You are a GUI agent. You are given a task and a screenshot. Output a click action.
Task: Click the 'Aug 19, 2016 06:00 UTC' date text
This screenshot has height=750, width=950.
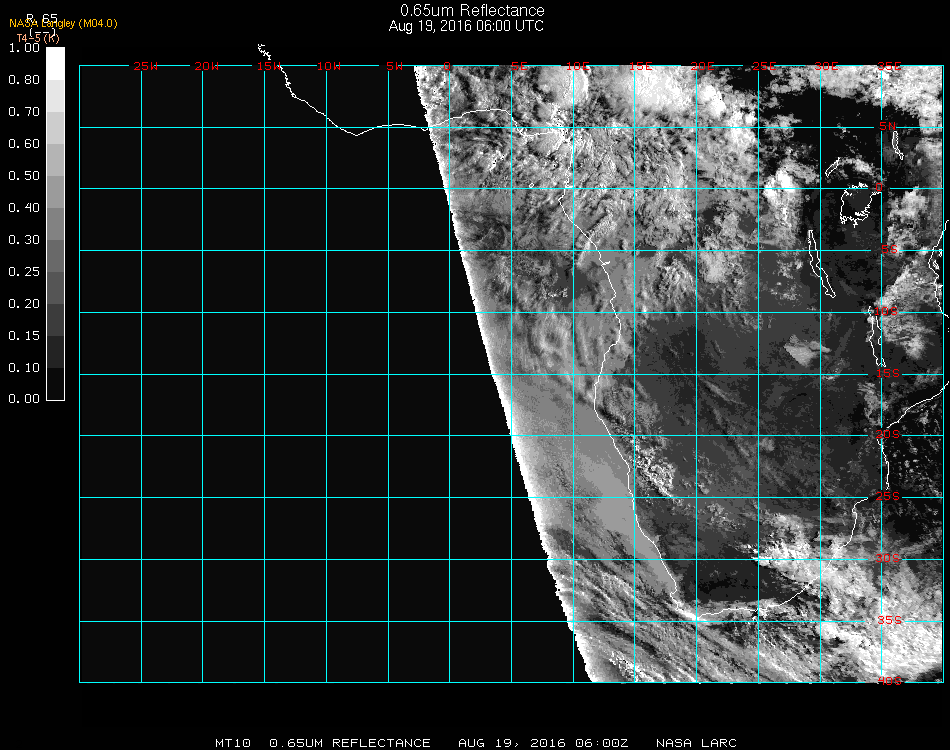click(466, 26)
